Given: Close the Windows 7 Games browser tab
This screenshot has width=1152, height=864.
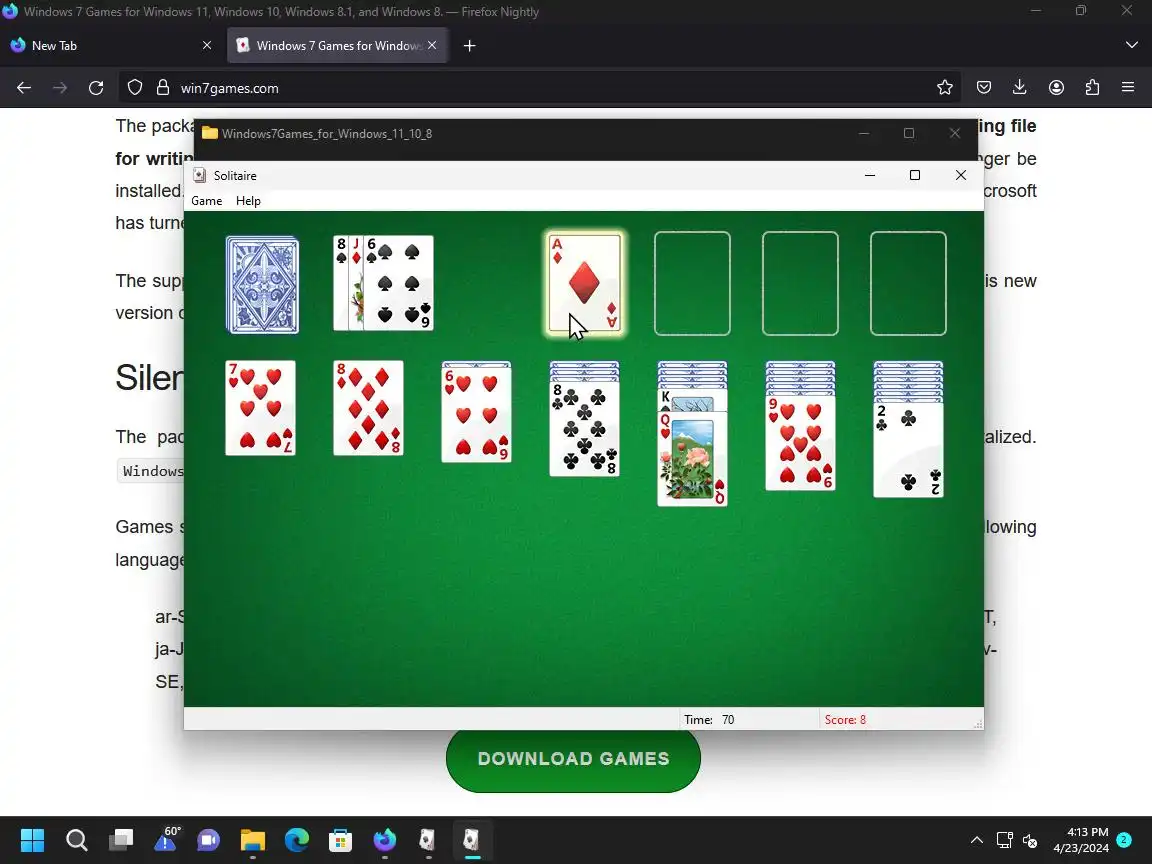Looking at the screenshot, I should coord(432,46).
